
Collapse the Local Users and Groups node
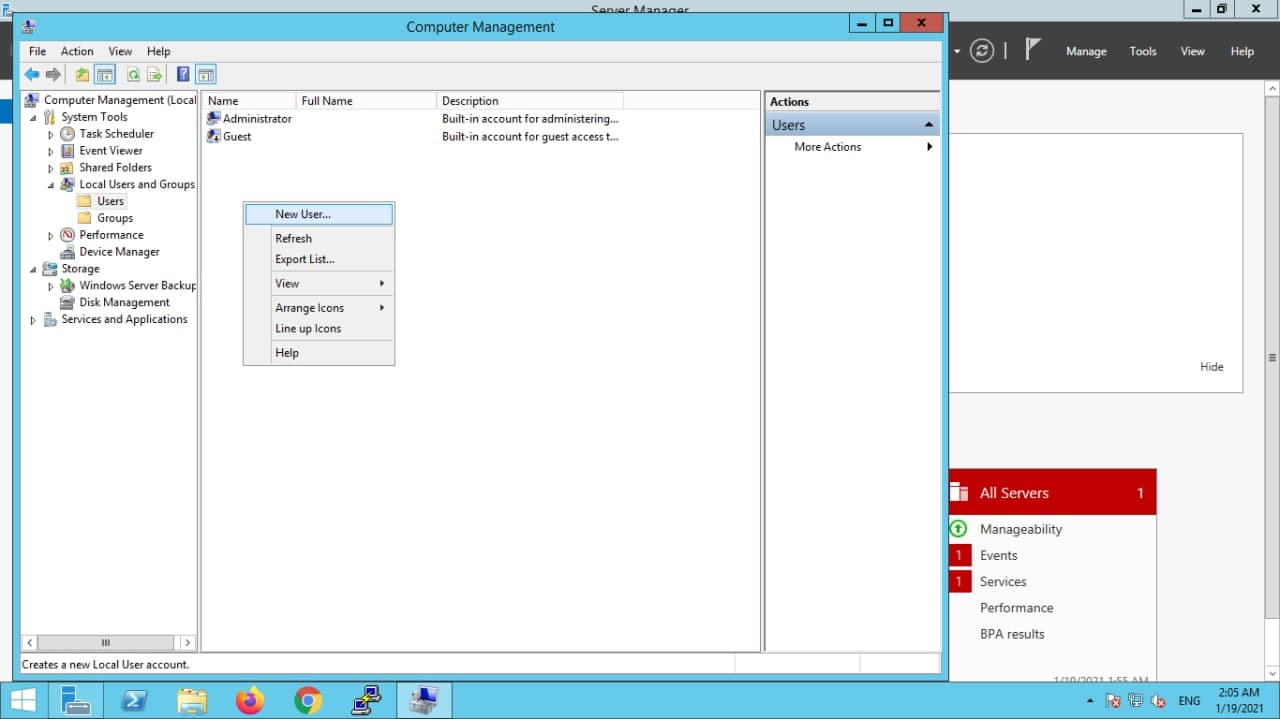tap(51, 185)
